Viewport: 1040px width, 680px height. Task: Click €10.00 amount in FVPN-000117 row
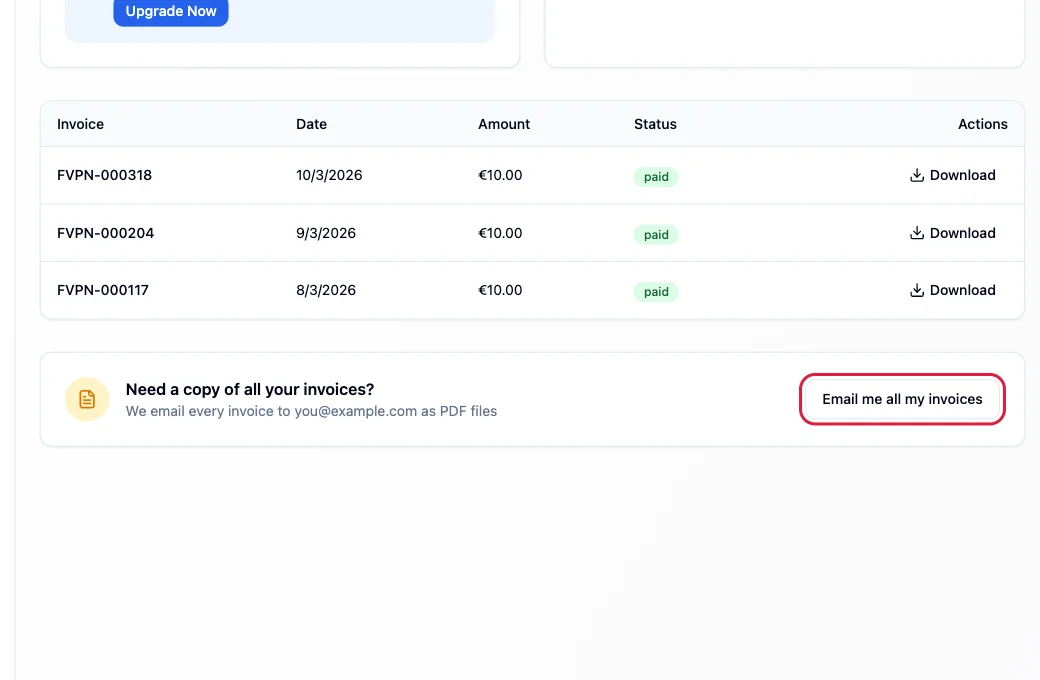(500, 290)
